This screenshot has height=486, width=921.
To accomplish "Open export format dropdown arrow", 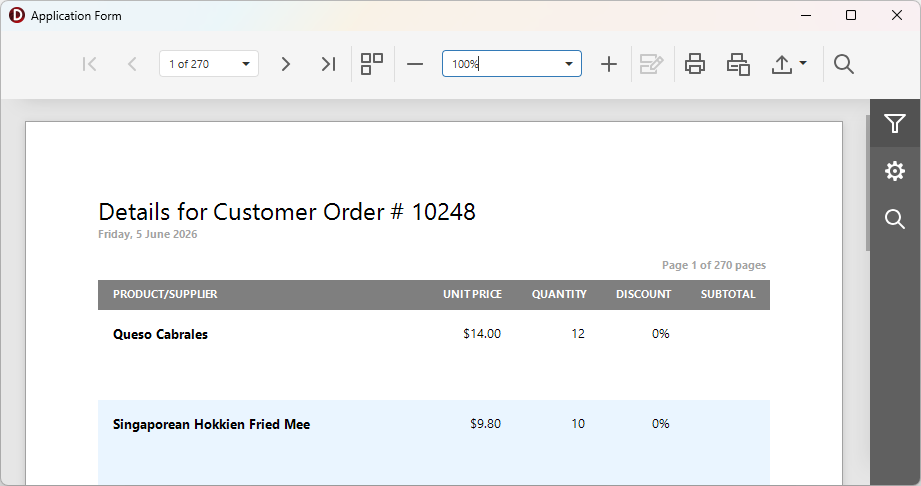I will [x=803, y=62].
